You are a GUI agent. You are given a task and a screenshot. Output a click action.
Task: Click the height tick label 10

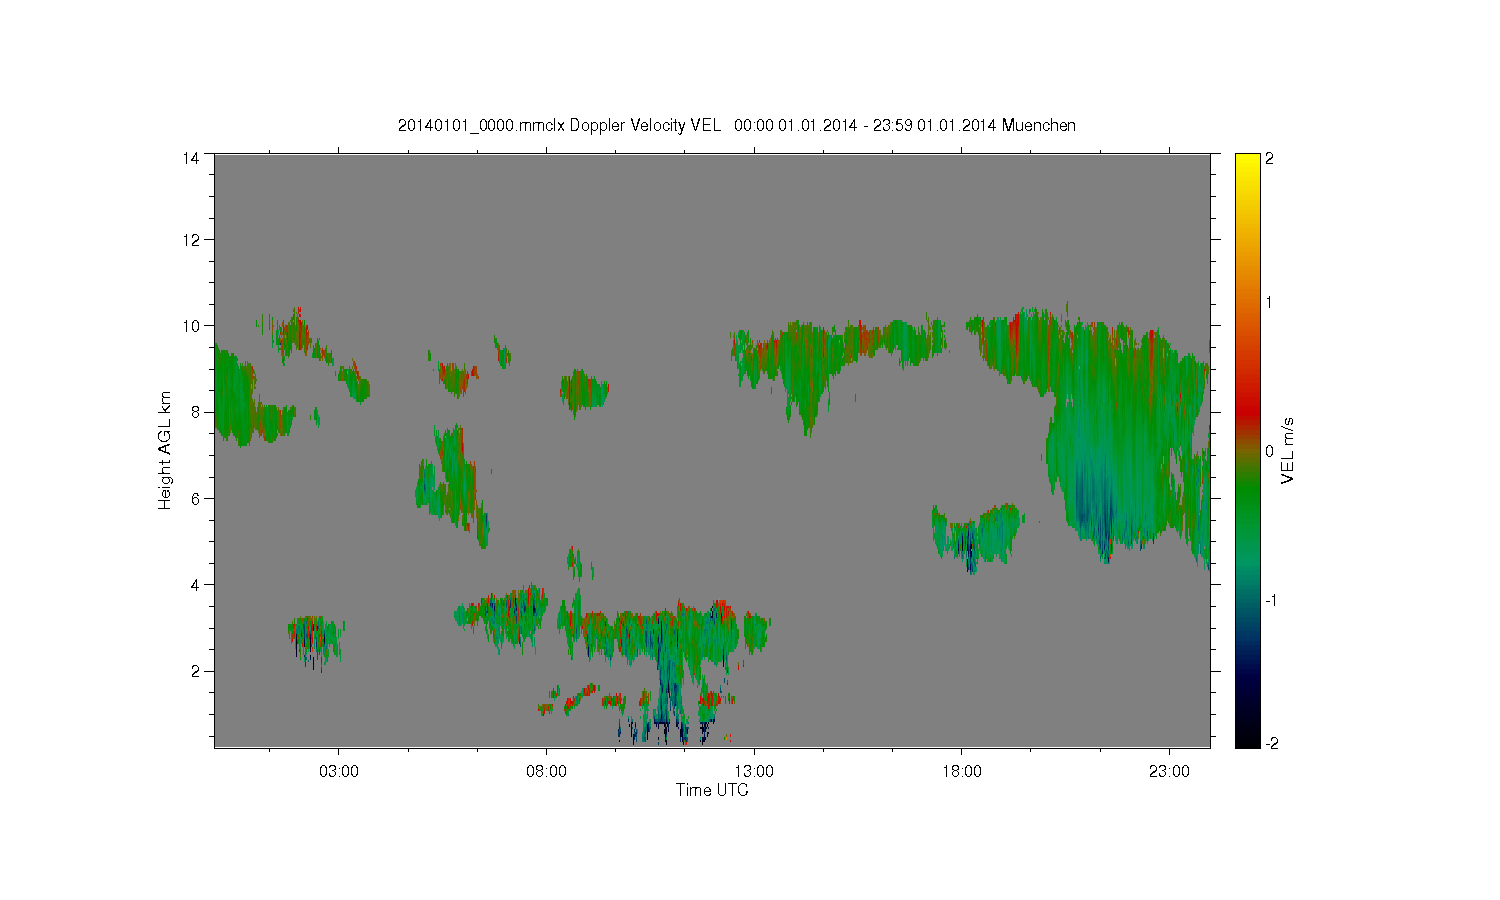(191, 326)
